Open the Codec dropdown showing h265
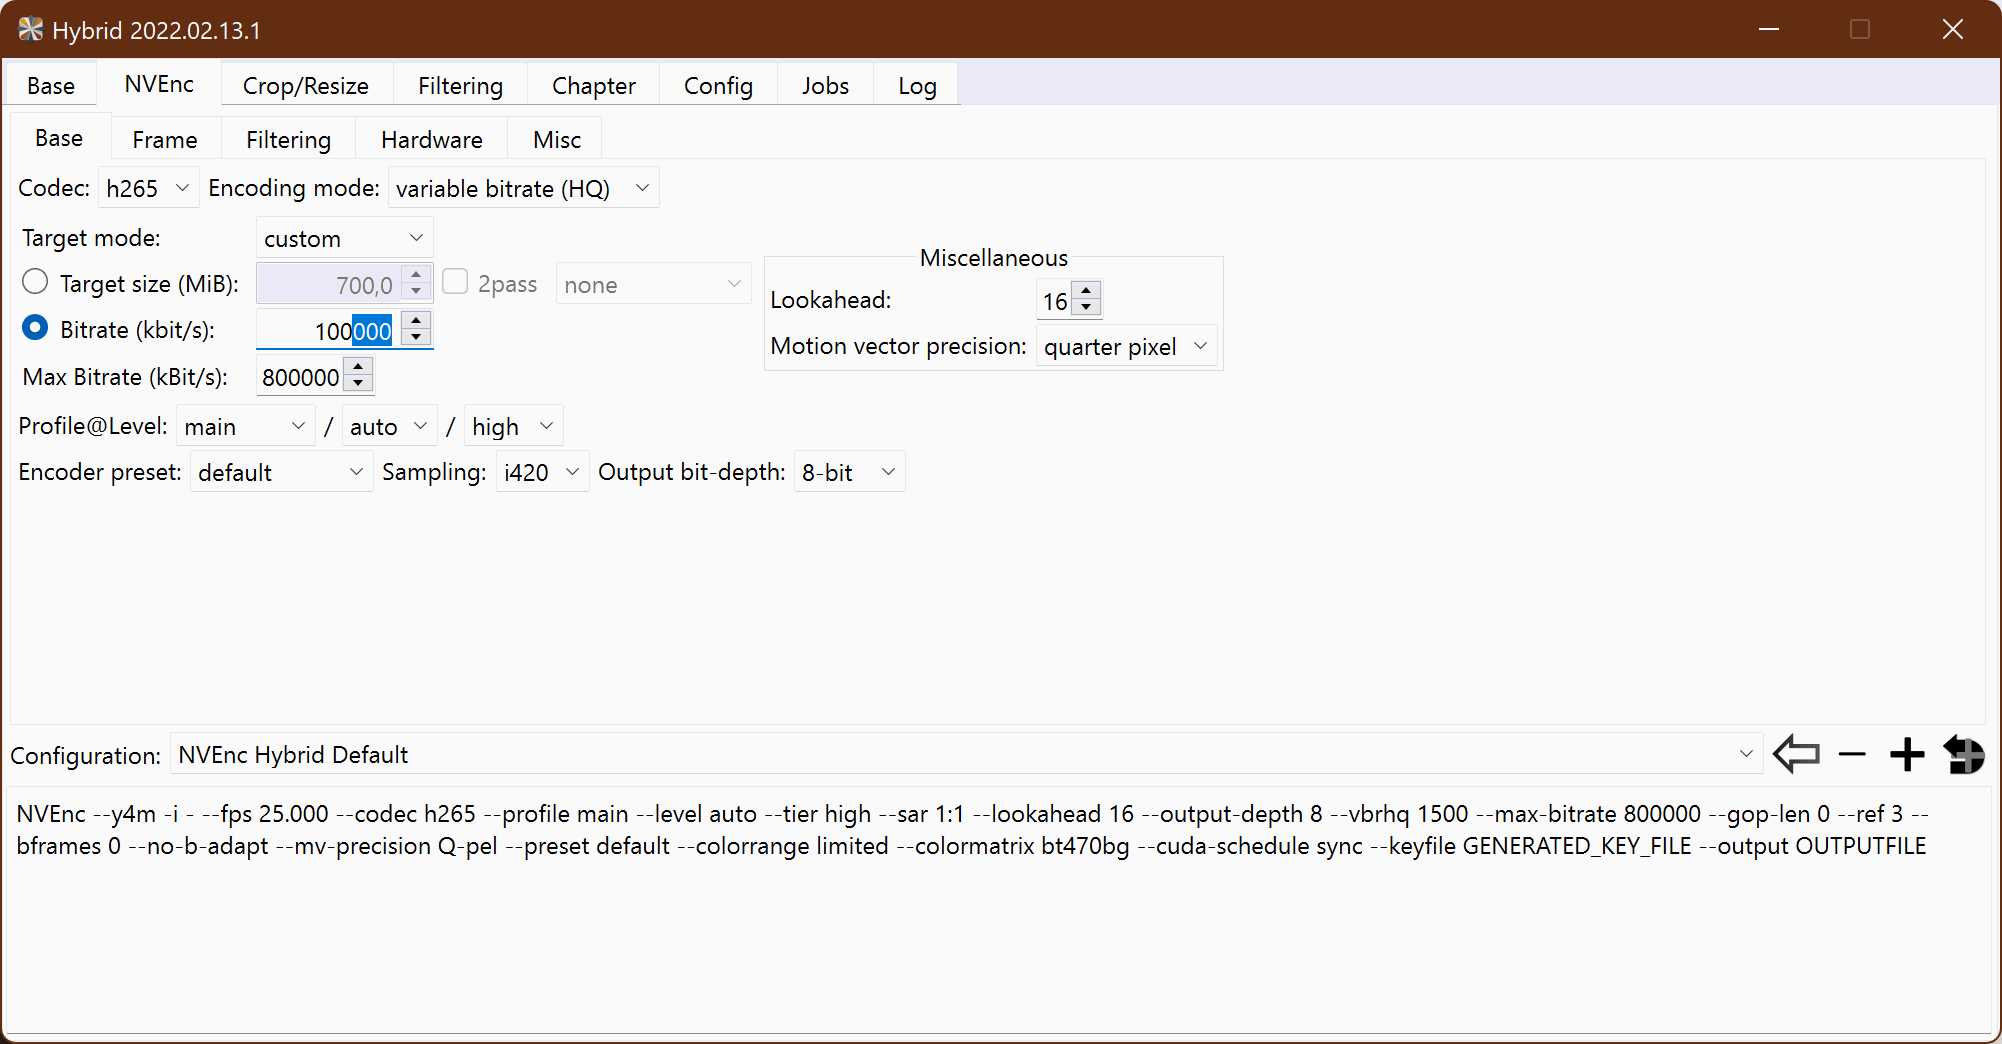 tap(148, 188)
